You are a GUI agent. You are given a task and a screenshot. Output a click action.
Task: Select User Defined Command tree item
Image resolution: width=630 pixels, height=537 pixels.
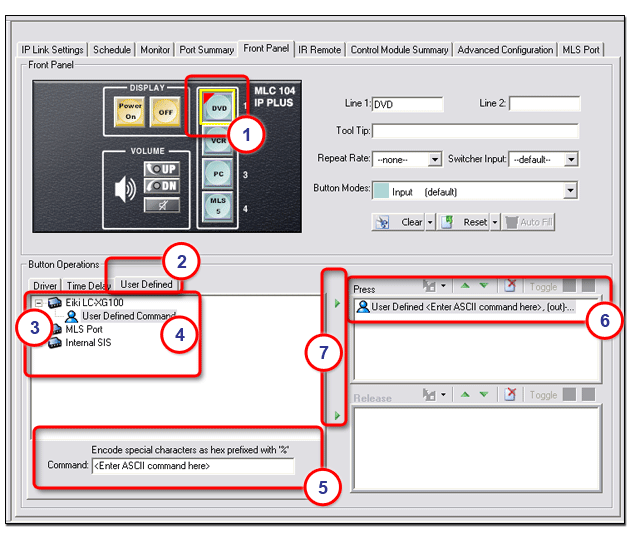coord(129,316)
